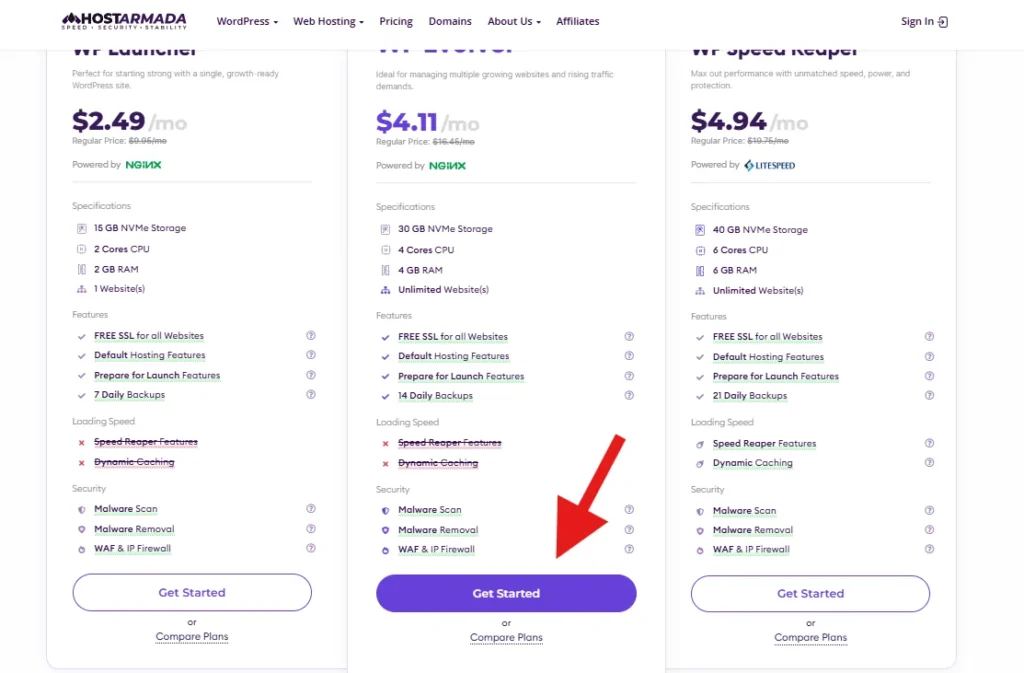Image resolution: width=1024 pixels, height=673 pixels.
Task: Click the LiteSpeed logo in WP Speed Reaper
Action: 769,165
